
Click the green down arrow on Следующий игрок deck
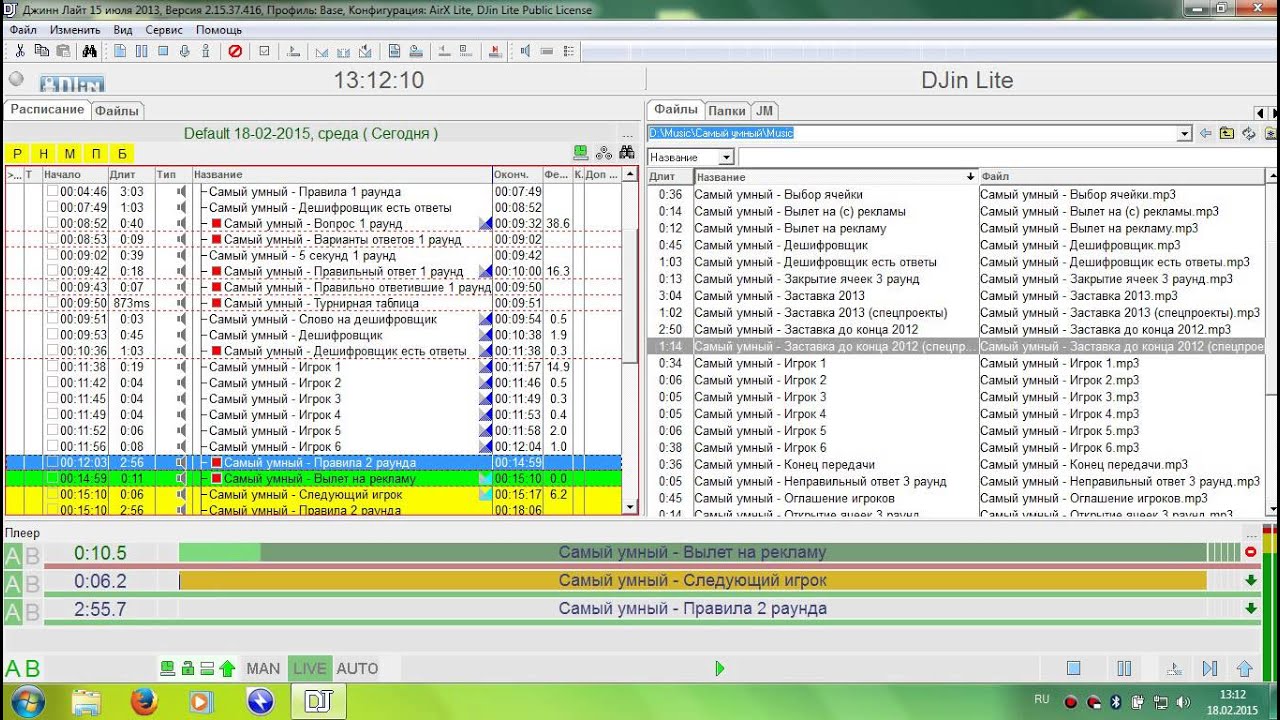point(1250,580)
